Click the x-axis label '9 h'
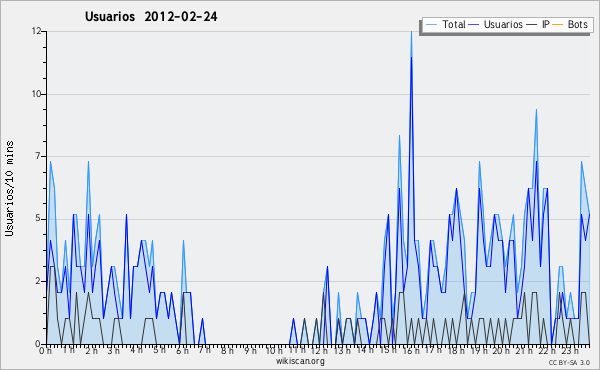This screenshot has width=600, height=370. click(x=250, y=350)
